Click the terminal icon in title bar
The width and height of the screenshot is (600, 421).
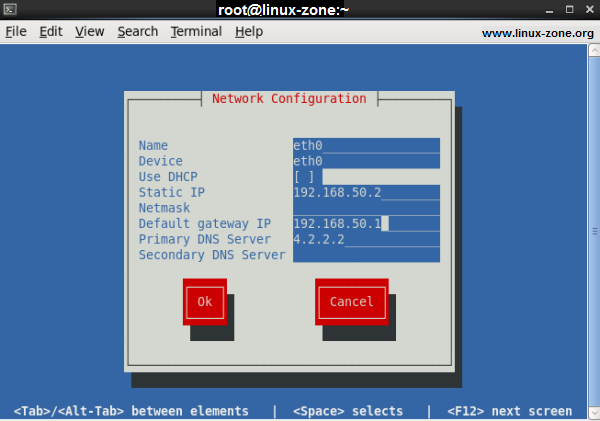10,9
